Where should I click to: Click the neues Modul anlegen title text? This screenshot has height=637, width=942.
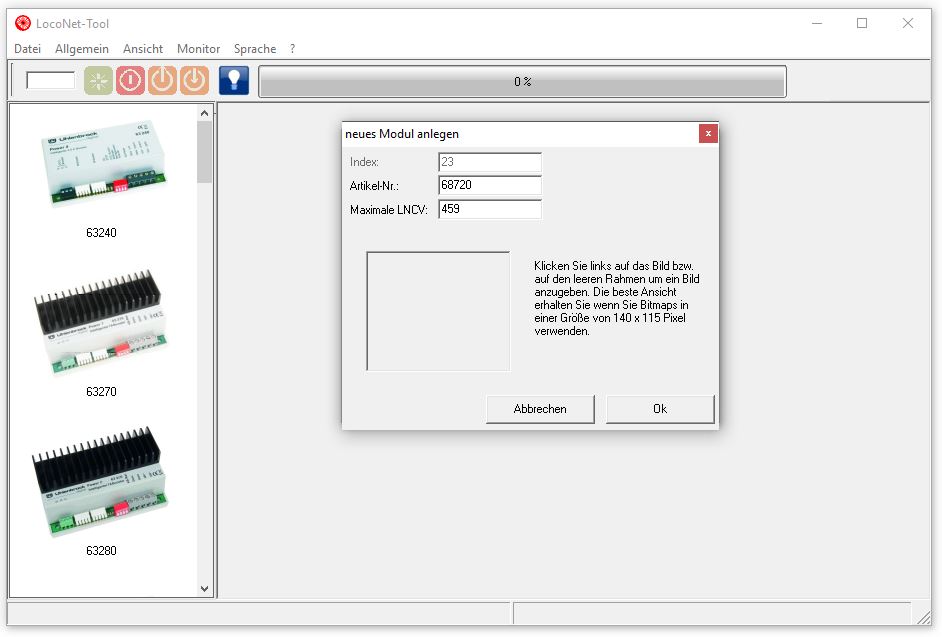[402, 134]
